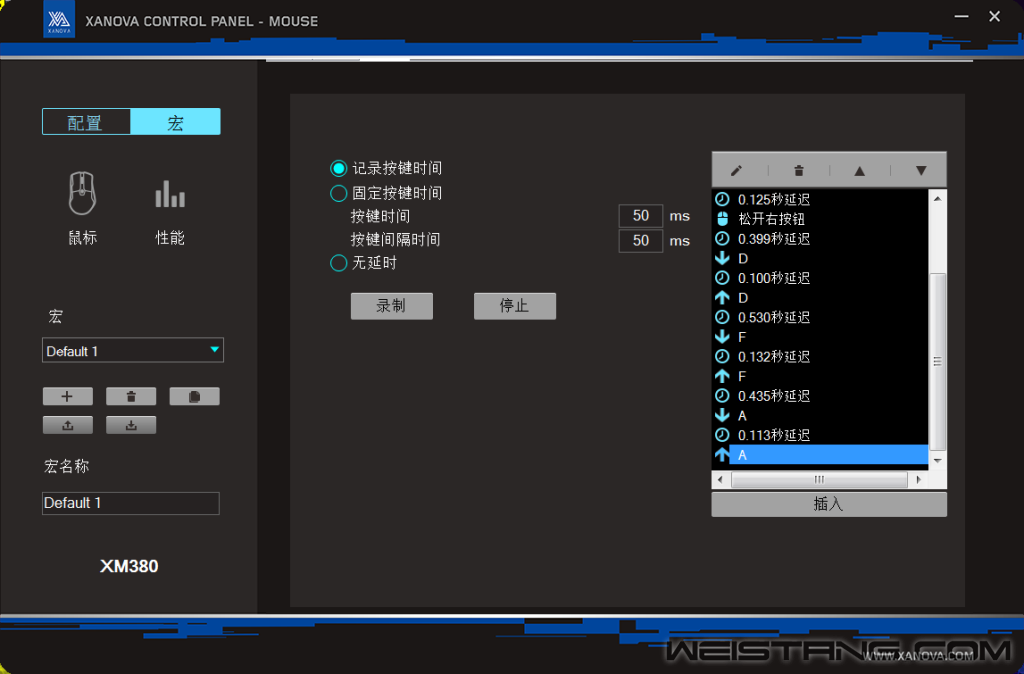Open the 性能 performance icon
Image resolution: width=1024 pixels, height=674 pixels.
170,194
